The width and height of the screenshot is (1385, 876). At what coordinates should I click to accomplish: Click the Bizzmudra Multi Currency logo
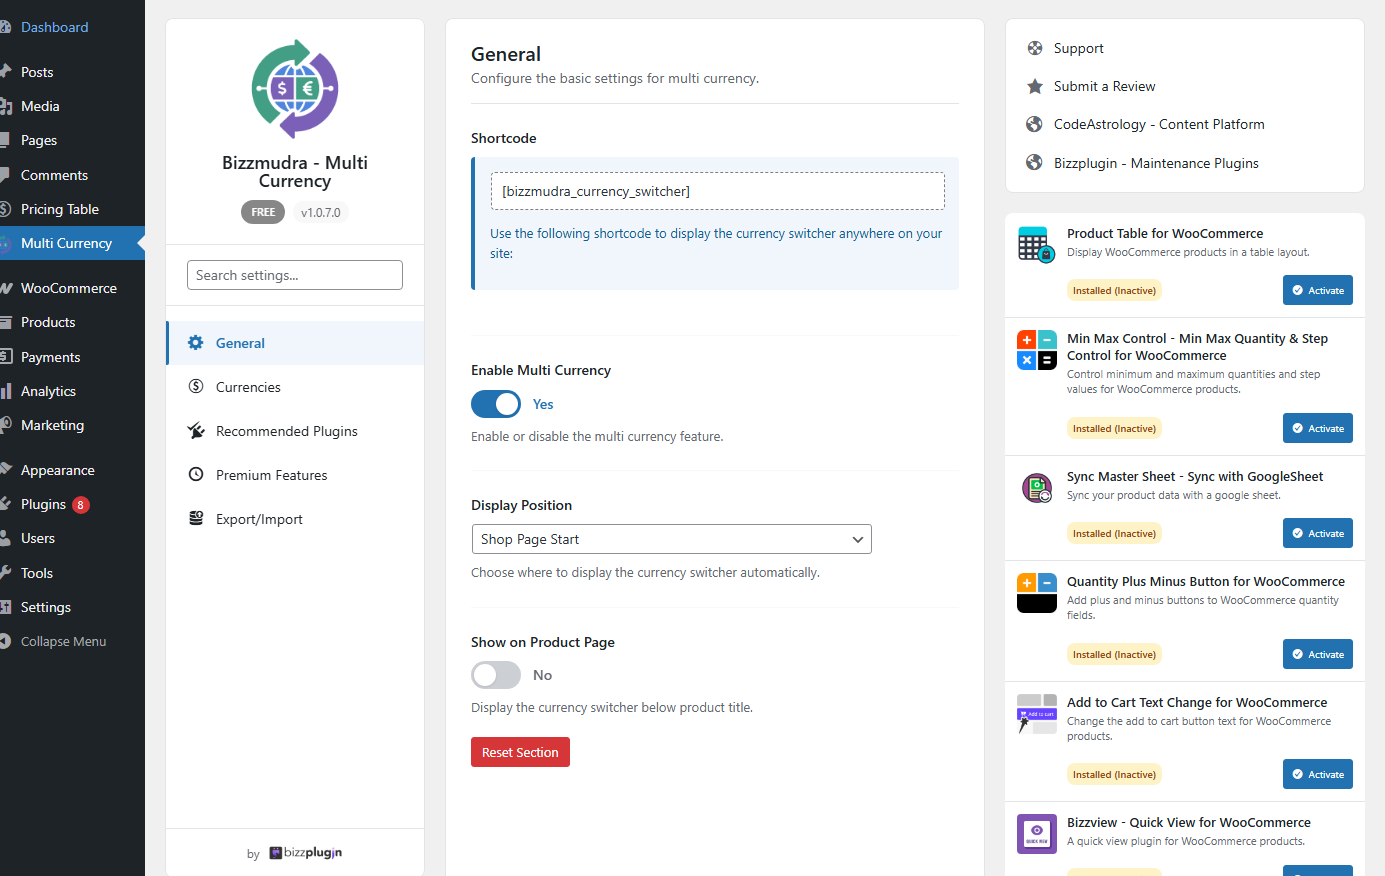click(x=295, y=89)
